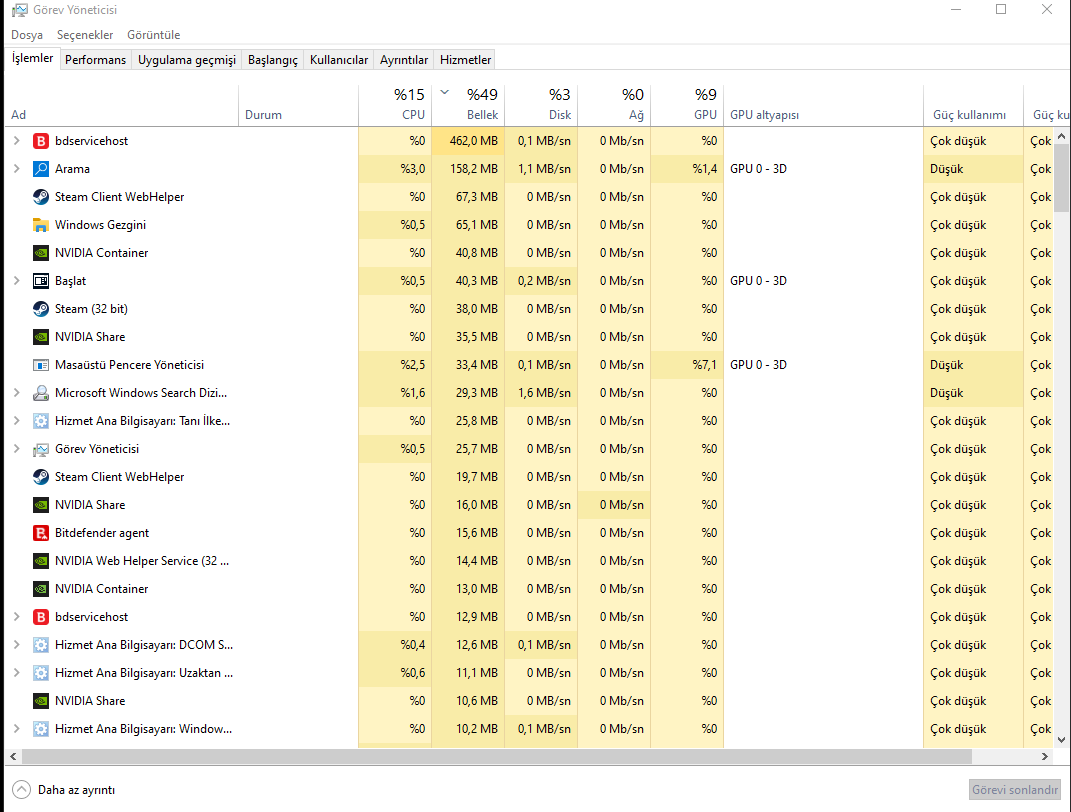Select the %7,1 GPU usage cell

point(687,365)
